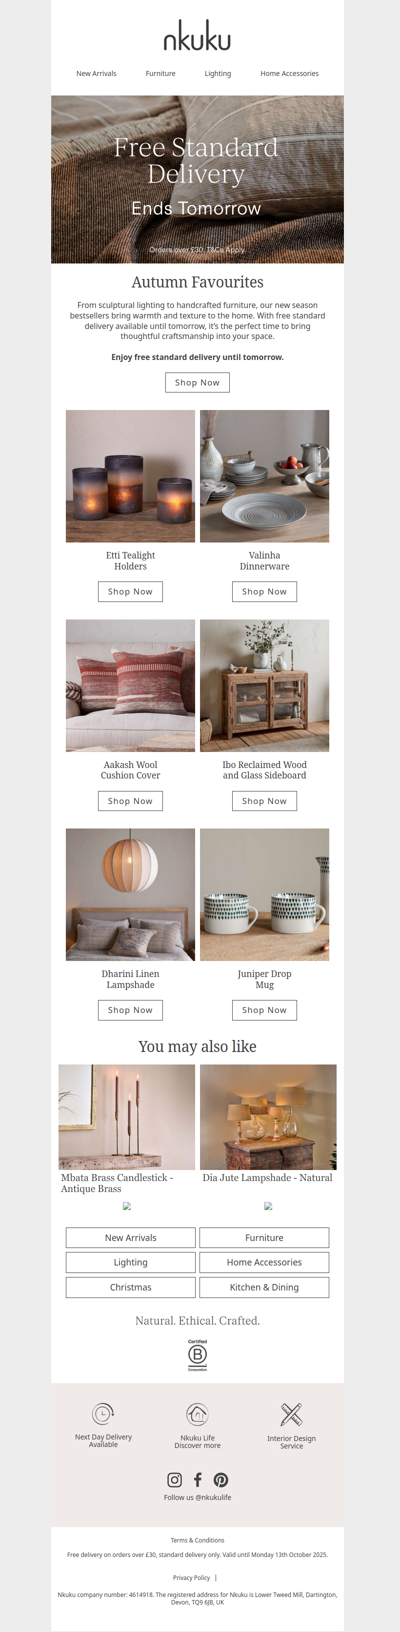Shop Now for Juniper Drop Mug
The width and height of the screenshot is (400, 1632).
click(264, 1010)
